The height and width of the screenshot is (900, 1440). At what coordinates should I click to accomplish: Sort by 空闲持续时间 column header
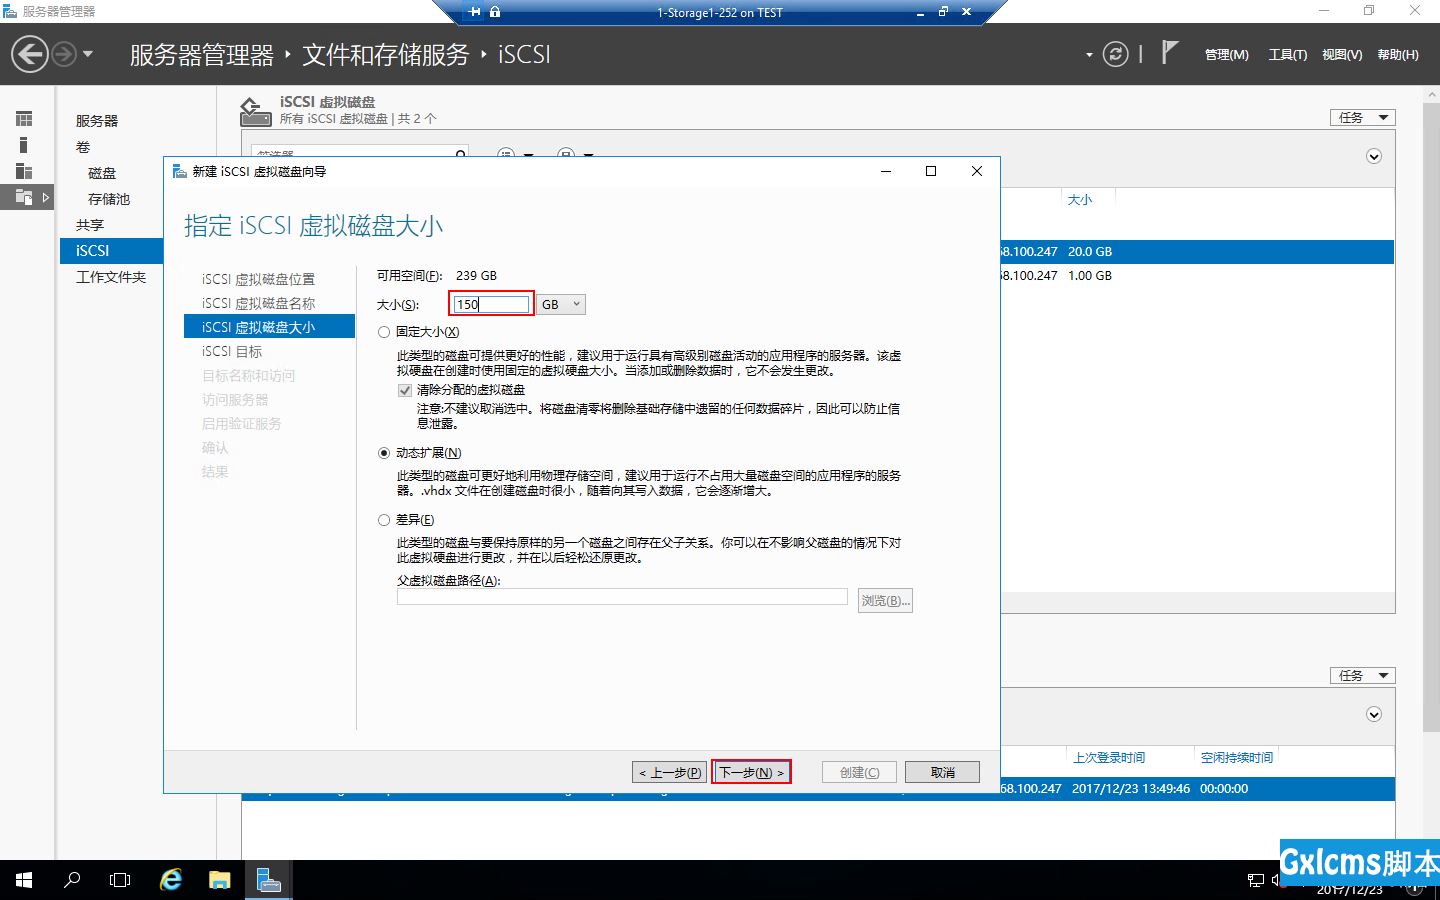[x=1237, y=758]
